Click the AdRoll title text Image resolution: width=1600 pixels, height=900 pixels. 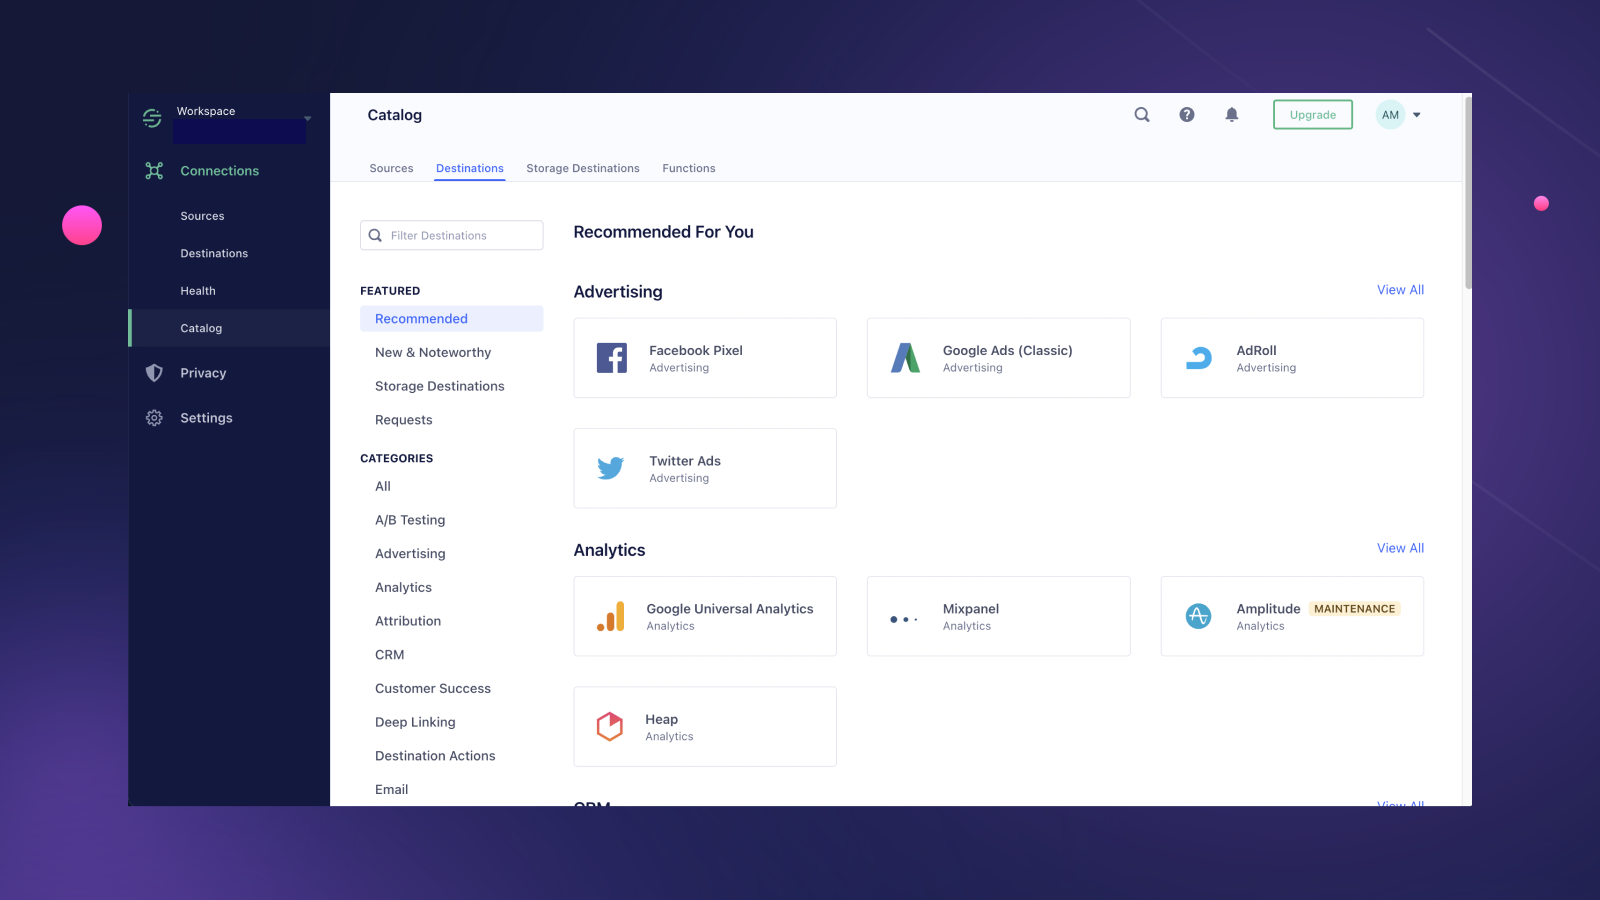click(1257, 351)
